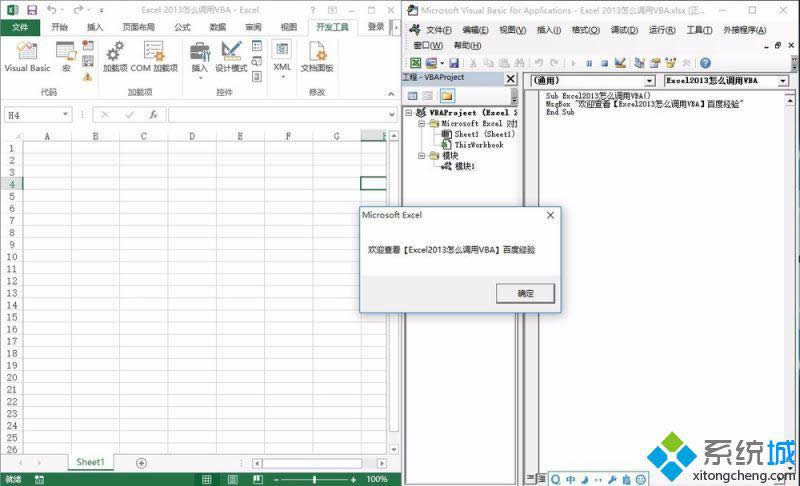Toggle folders view in project explorer
The image size is (800, 486).
pyautogui.click(x=447, y=96)
